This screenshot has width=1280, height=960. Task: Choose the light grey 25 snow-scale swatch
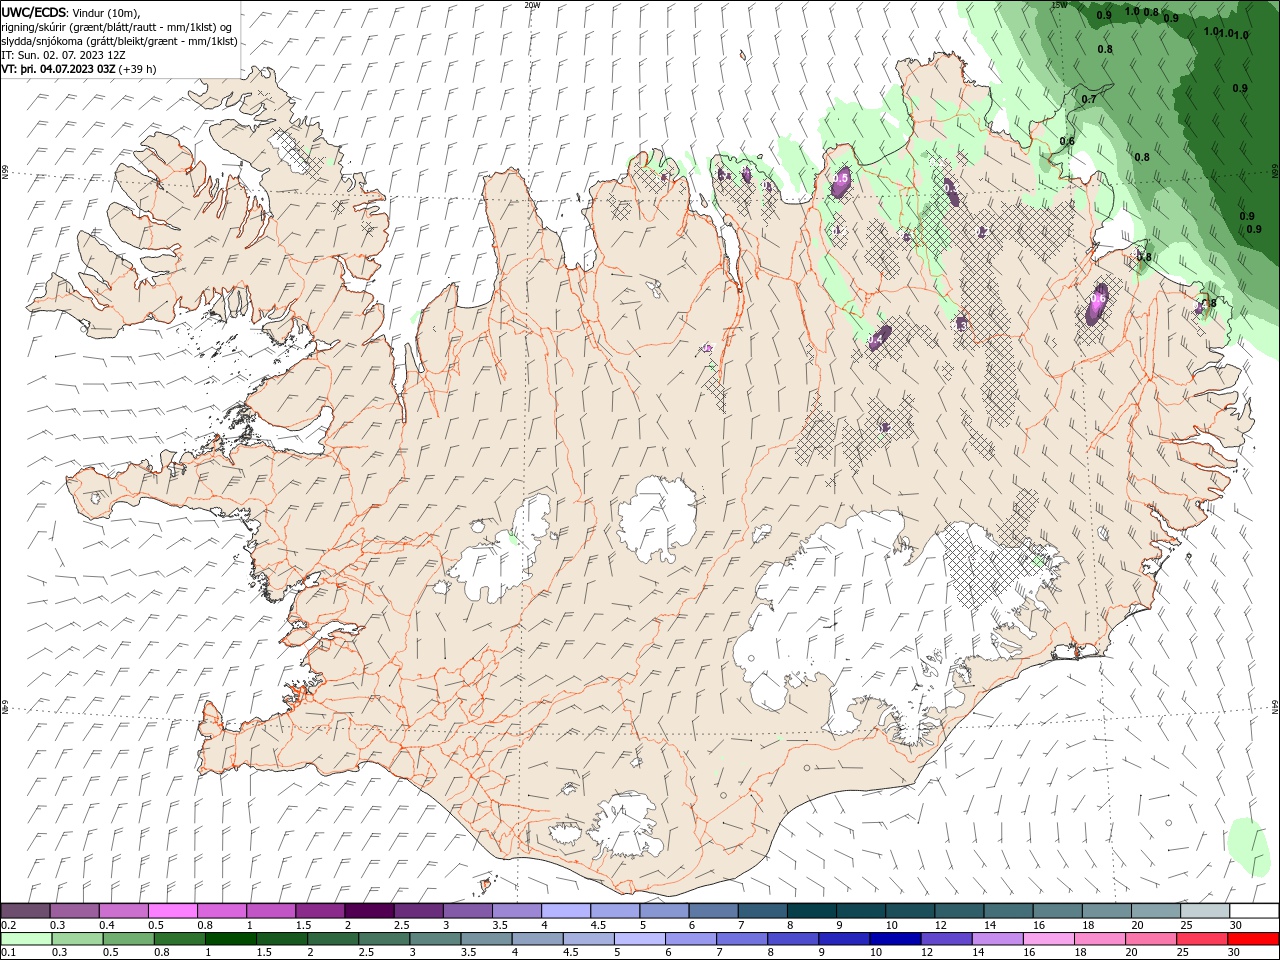point(1204,911)
